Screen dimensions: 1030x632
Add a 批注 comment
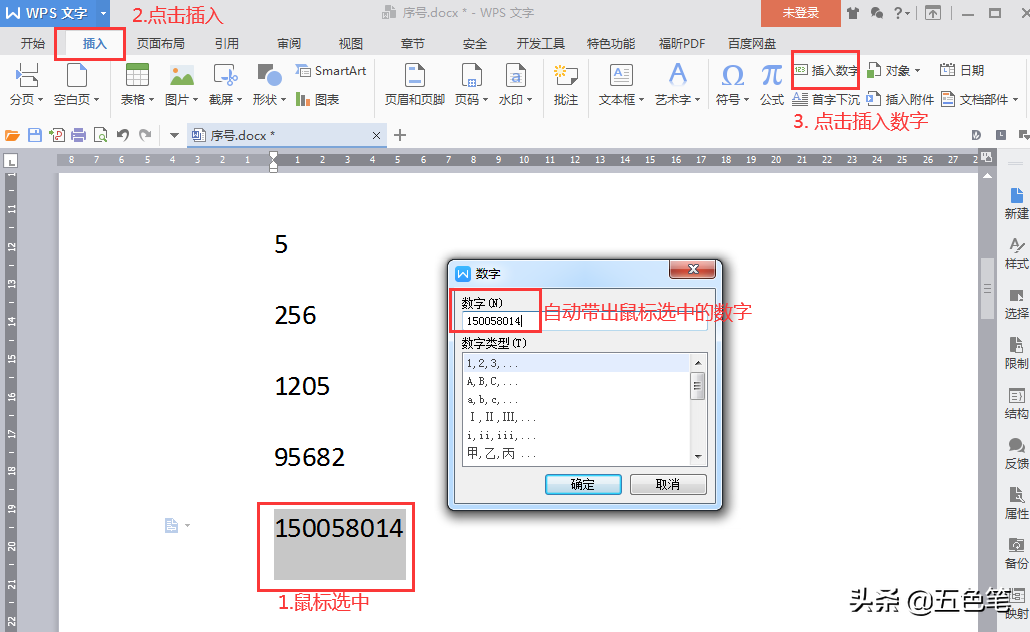tap(566, 84)
